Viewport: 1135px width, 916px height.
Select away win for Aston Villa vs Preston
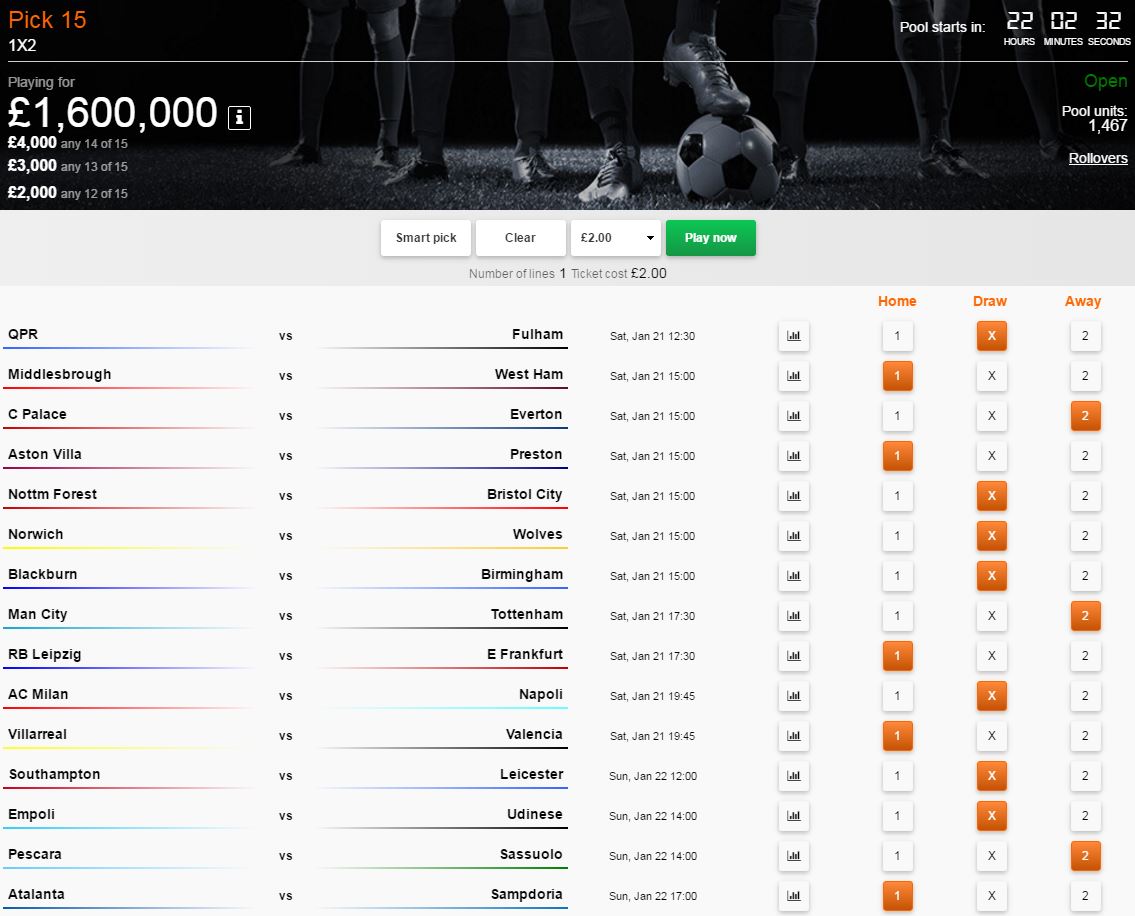pos(1085,456)
